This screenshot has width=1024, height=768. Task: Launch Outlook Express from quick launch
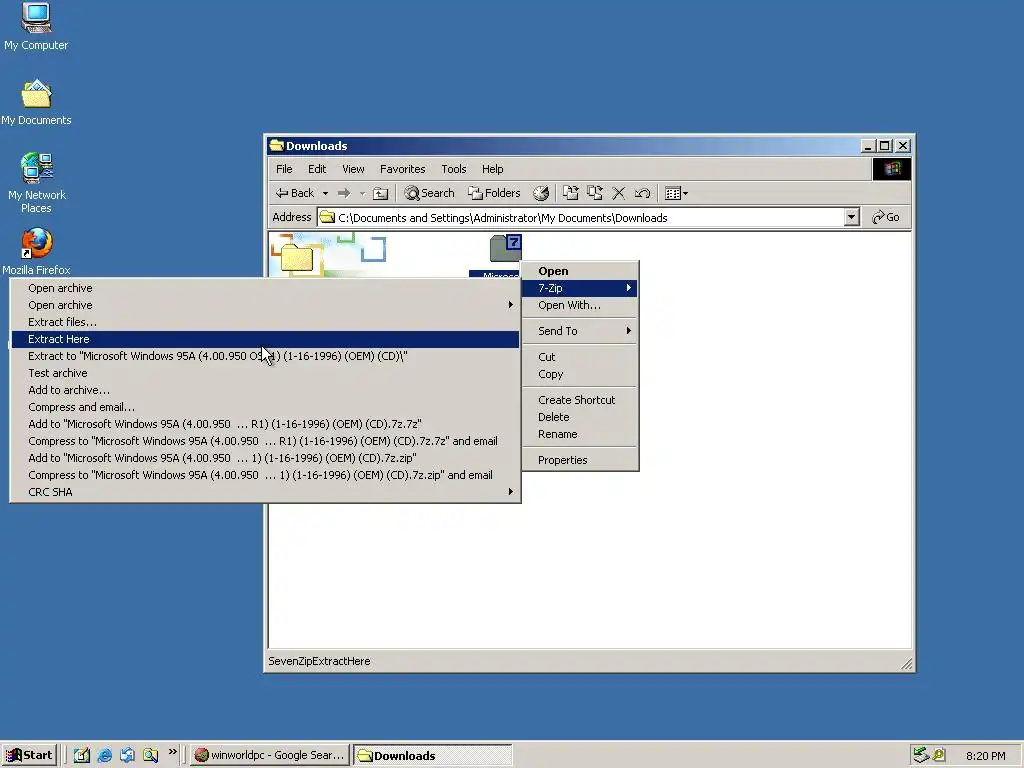point(127,756)
